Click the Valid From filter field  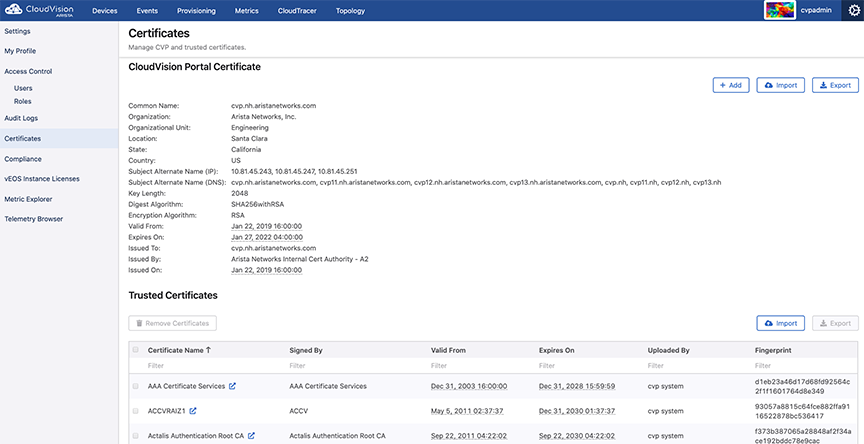[x=480, y=366]
